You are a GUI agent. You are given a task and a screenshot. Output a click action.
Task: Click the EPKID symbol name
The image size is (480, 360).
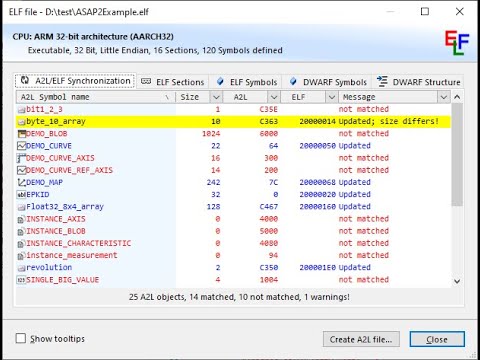pyautogui.click(x=38, y=194)
